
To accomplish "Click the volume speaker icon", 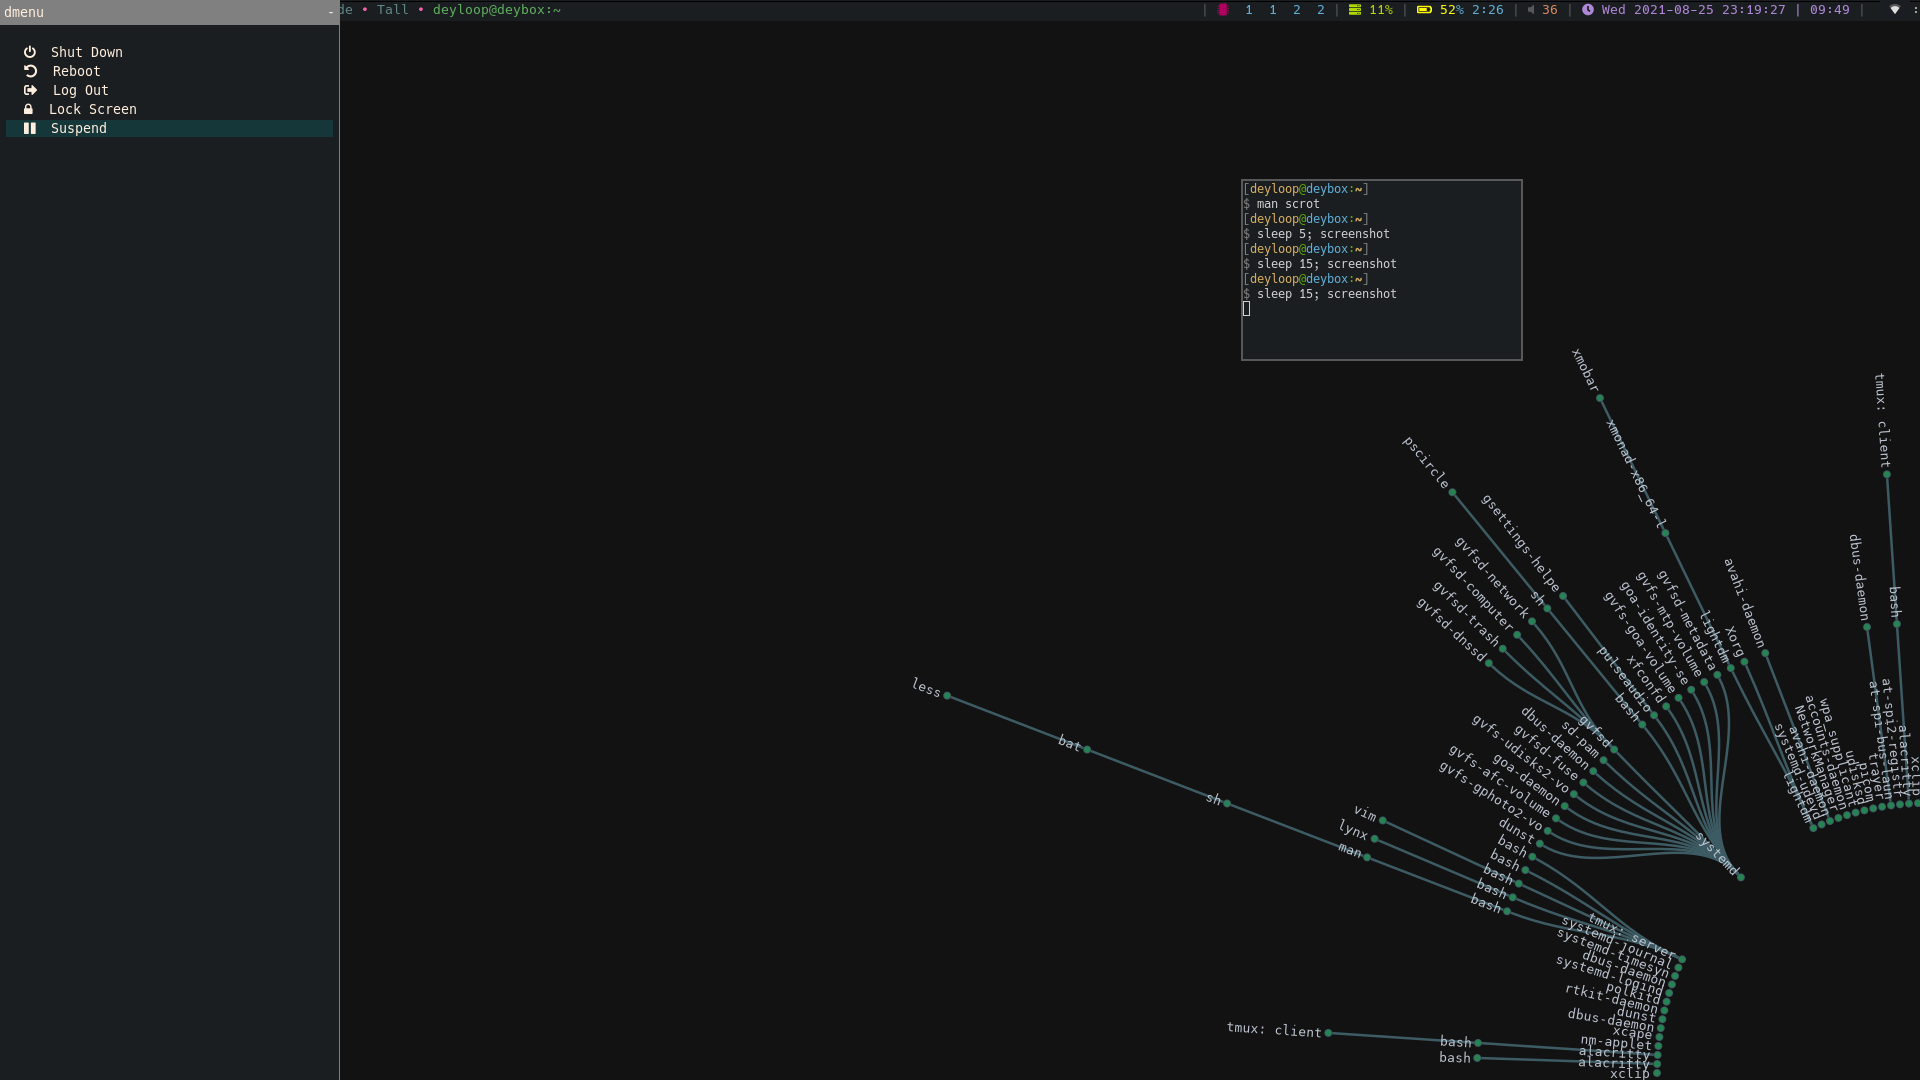I will click(1531, 10).
